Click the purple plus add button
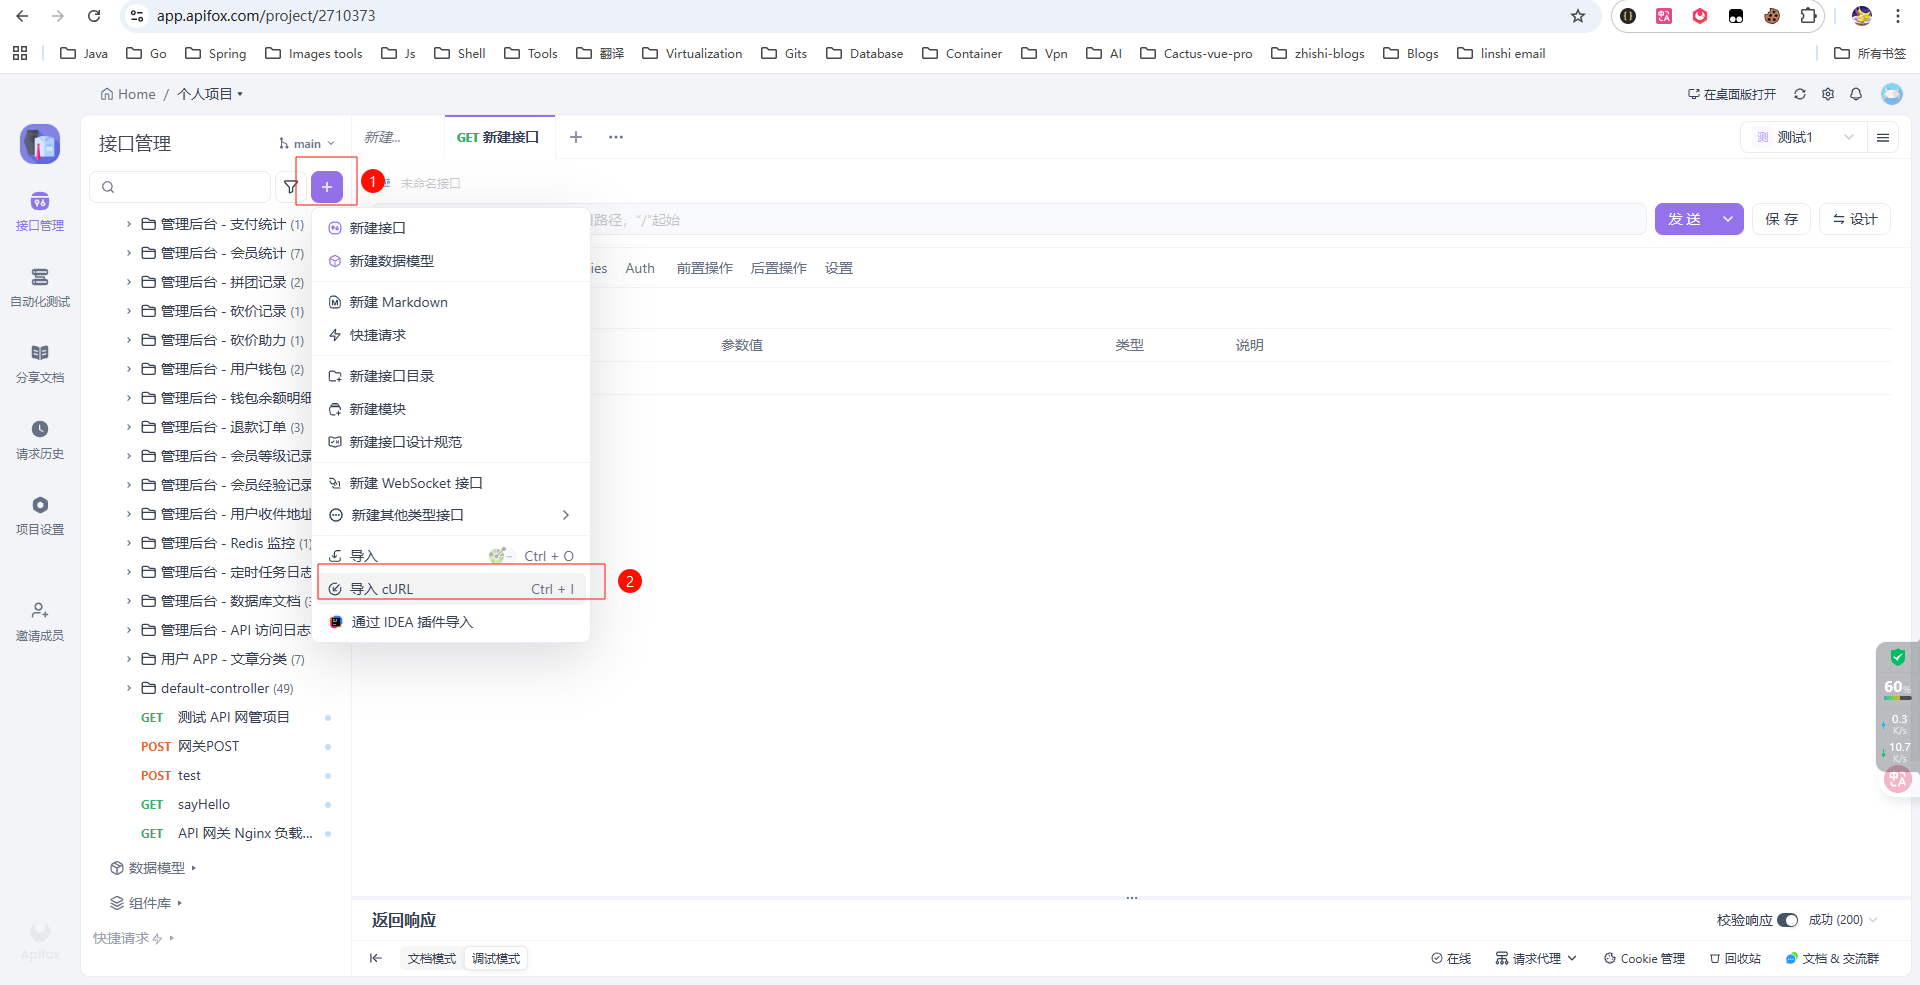Image resolution: width=1920 pixels, height=985 pixels. [327, 187]
